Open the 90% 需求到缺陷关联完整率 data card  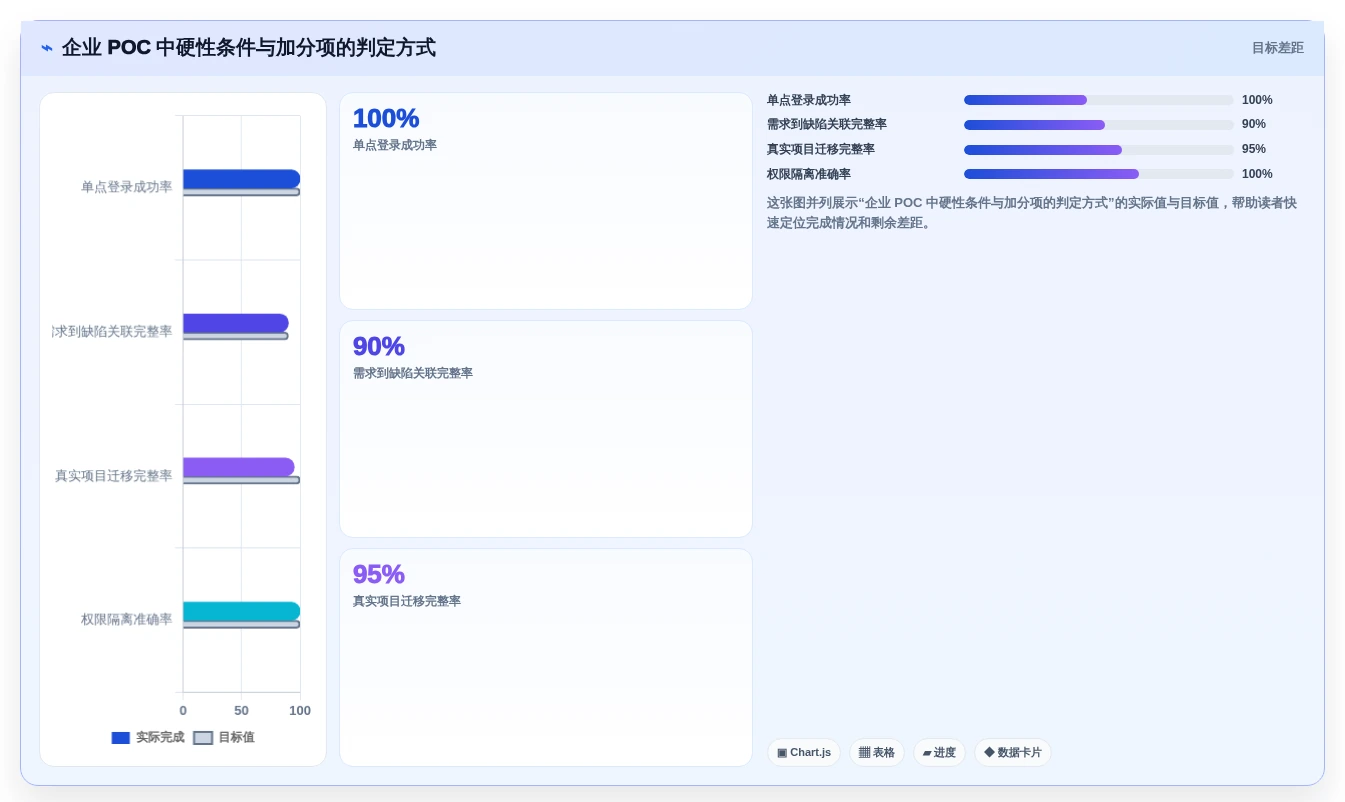(x=546, y=429)
